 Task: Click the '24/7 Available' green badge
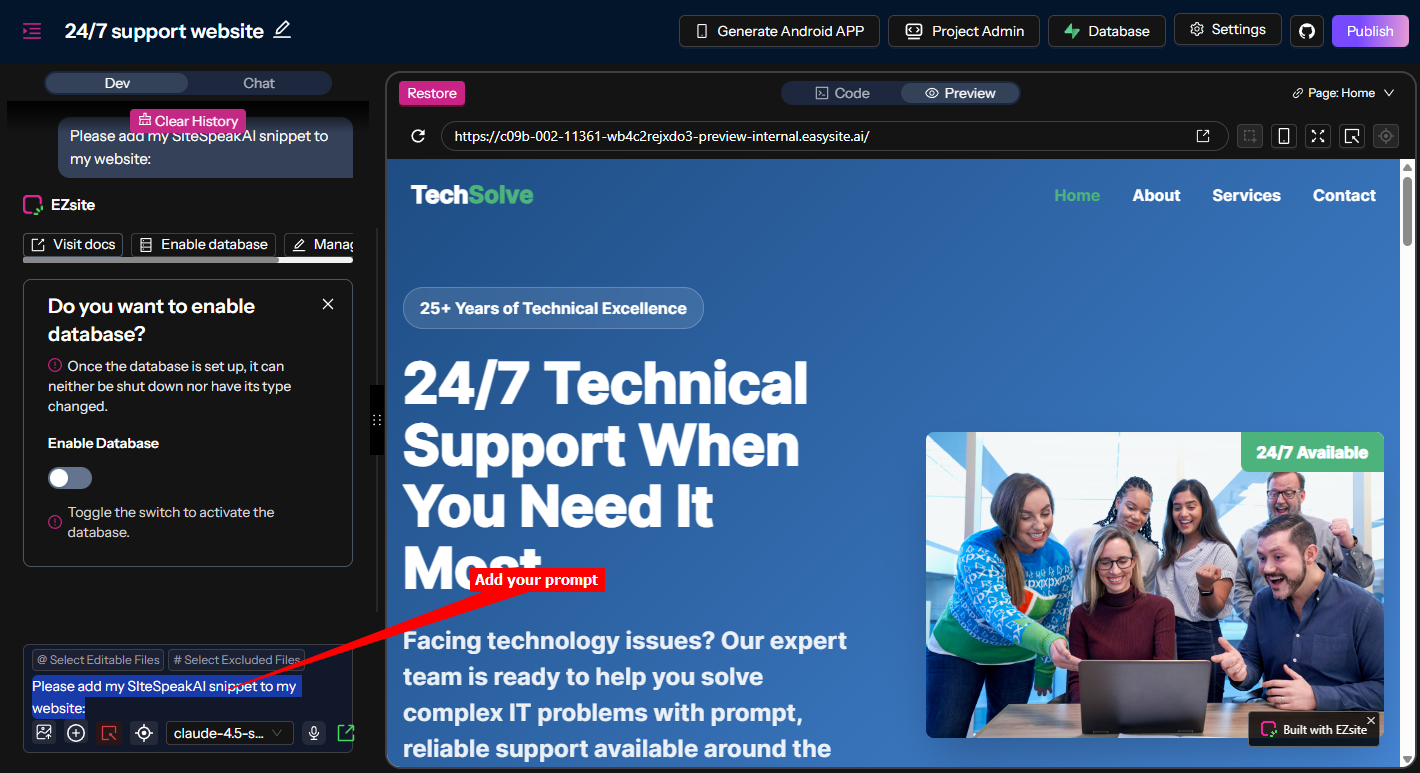[1312, 452]
